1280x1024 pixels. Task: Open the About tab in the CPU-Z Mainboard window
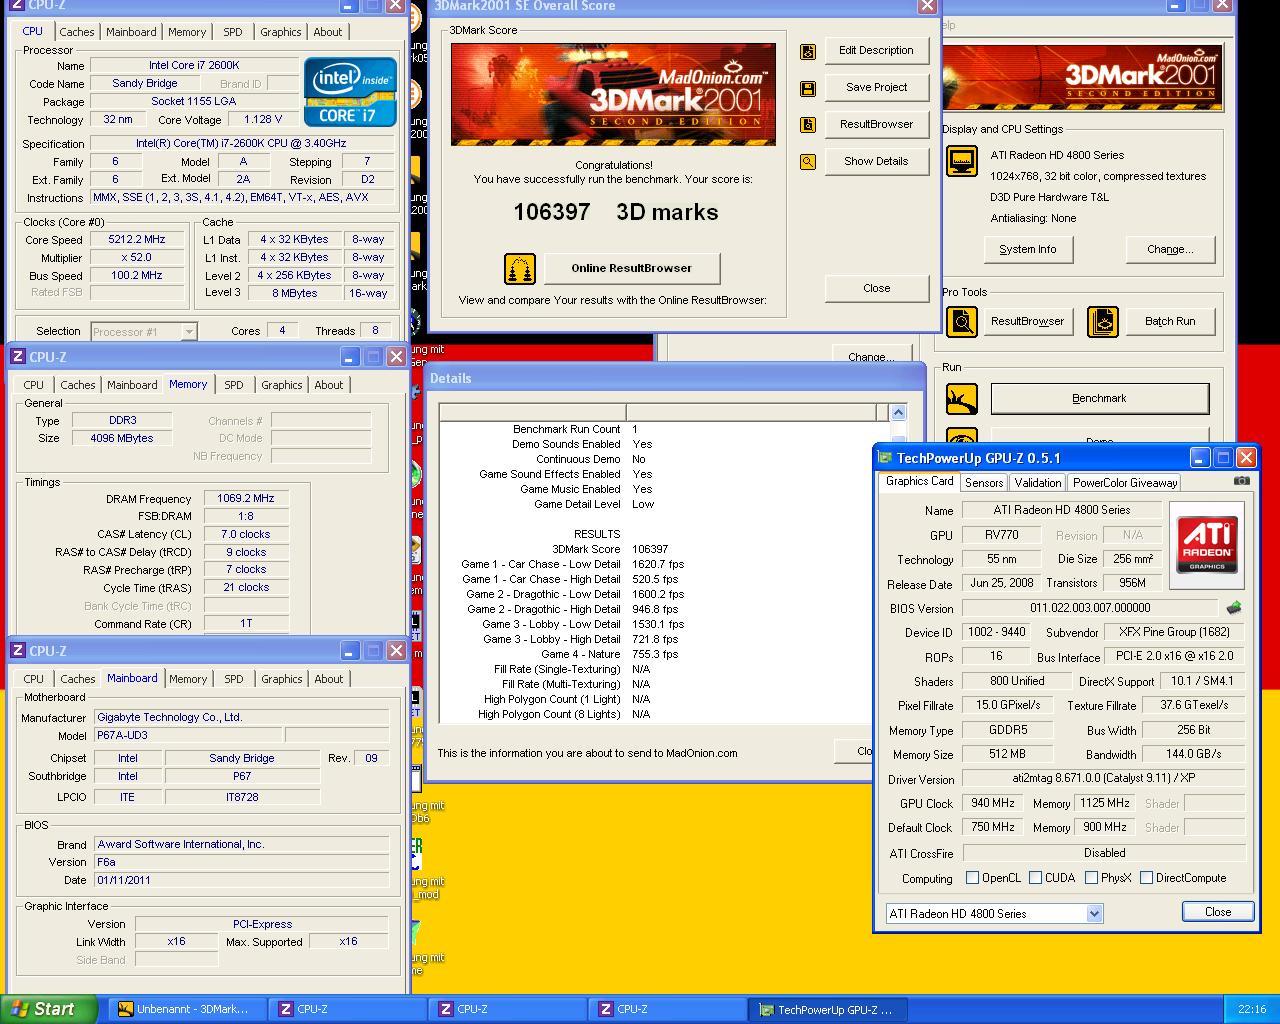pyautogui.click(x=328, y=679)
